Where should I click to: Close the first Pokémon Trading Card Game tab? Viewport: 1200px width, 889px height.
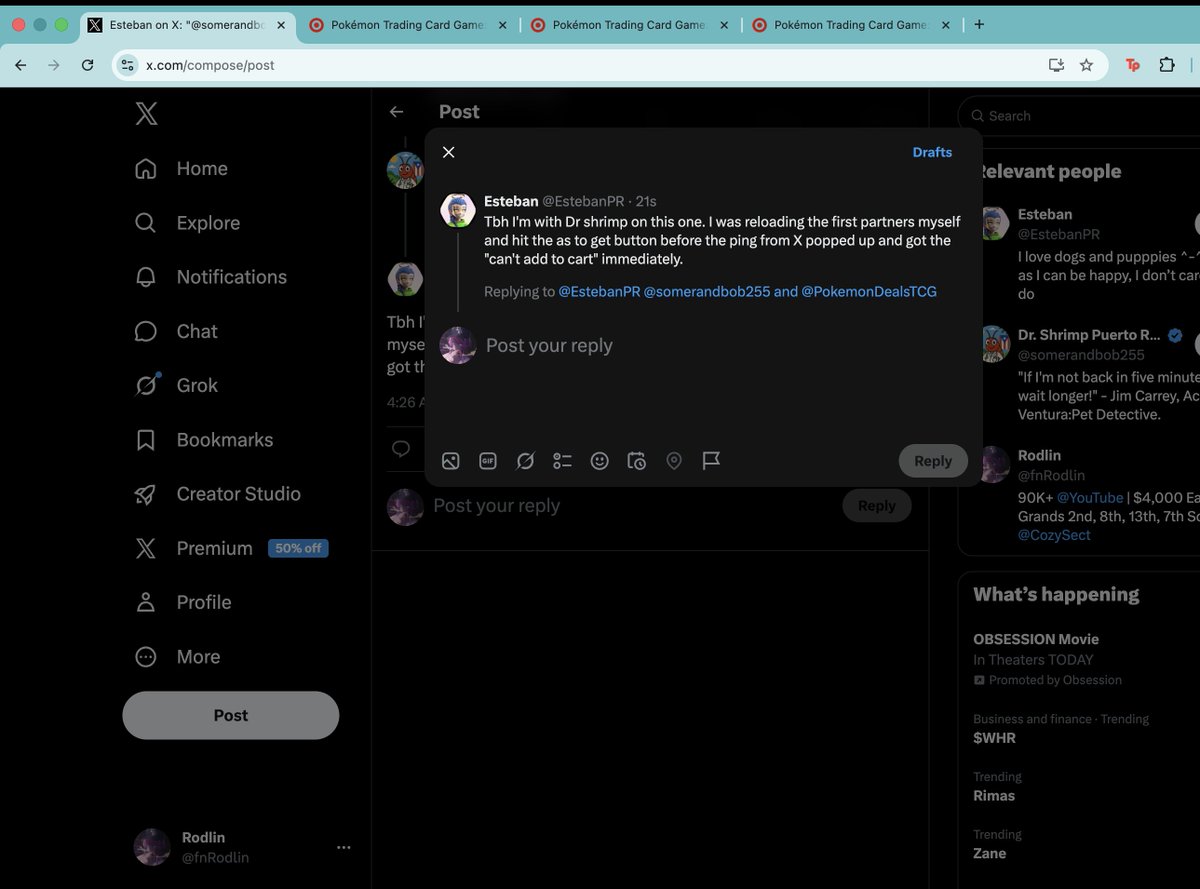(501, 25)
